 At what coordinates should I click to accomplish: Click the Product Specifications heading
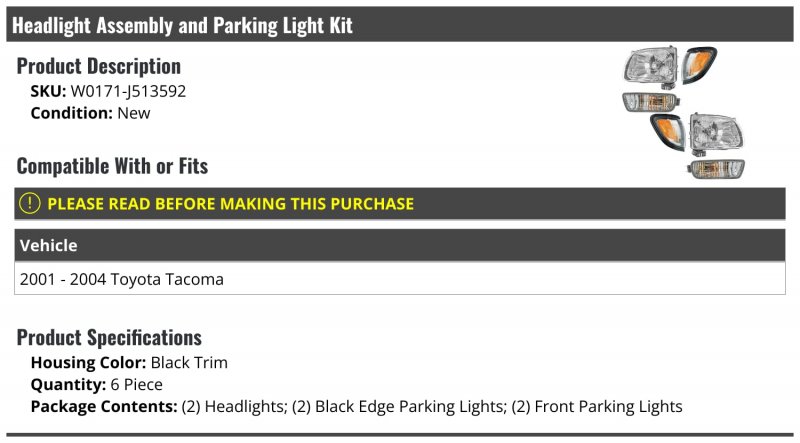(x=109, y=337)
